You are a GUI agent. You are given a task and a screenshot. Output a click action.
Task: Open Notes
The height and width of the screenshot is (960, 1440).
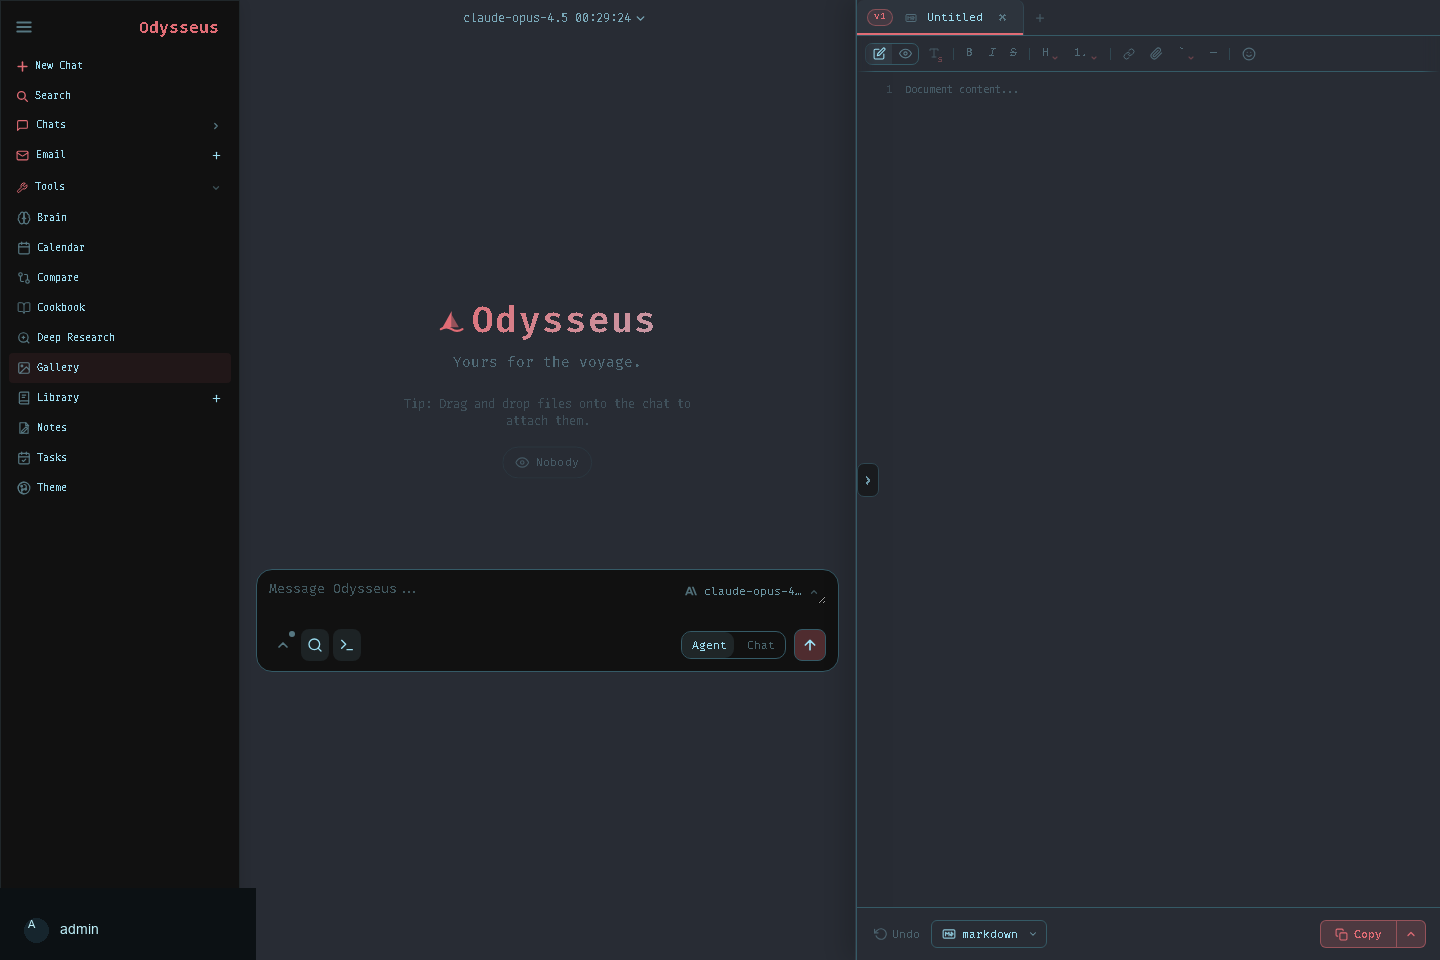[x=120, y=427]
